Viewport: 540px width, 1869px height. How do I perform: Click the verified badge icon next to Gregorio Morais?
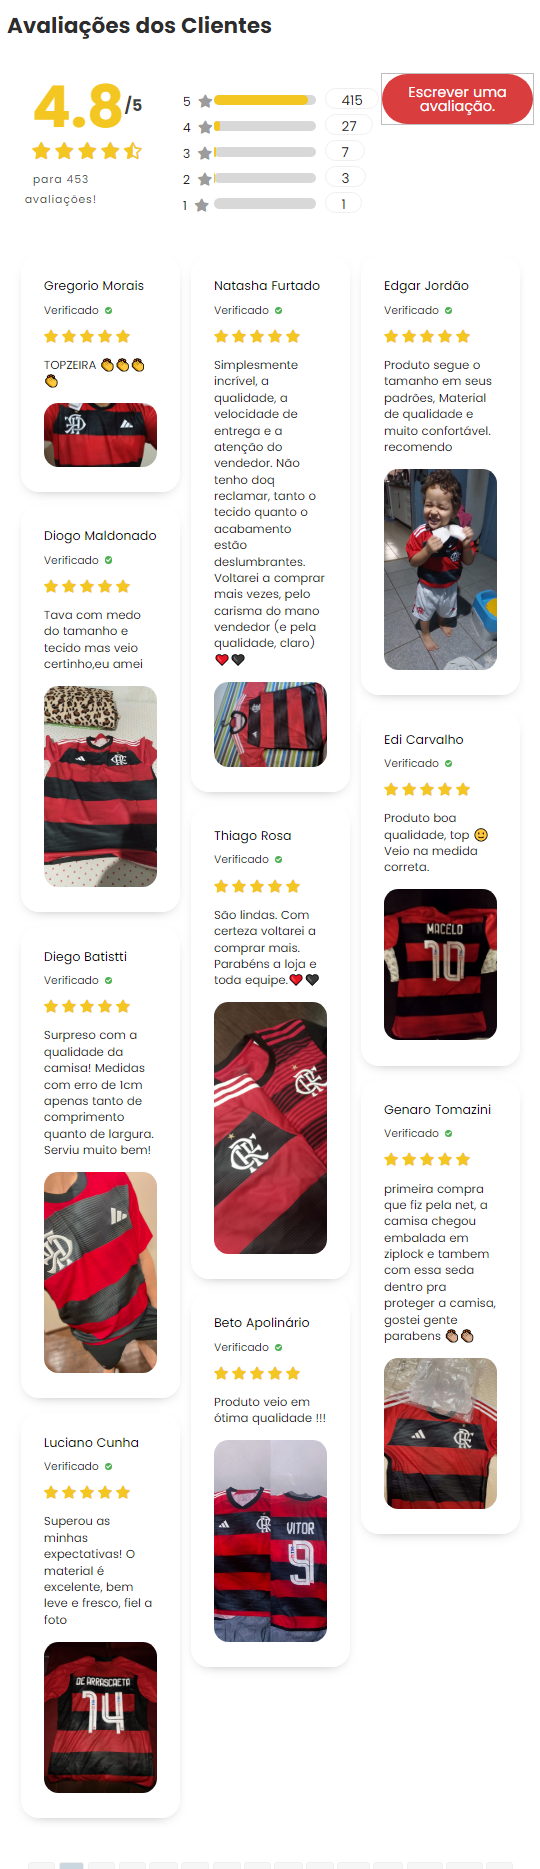click(x=109, y=311)
